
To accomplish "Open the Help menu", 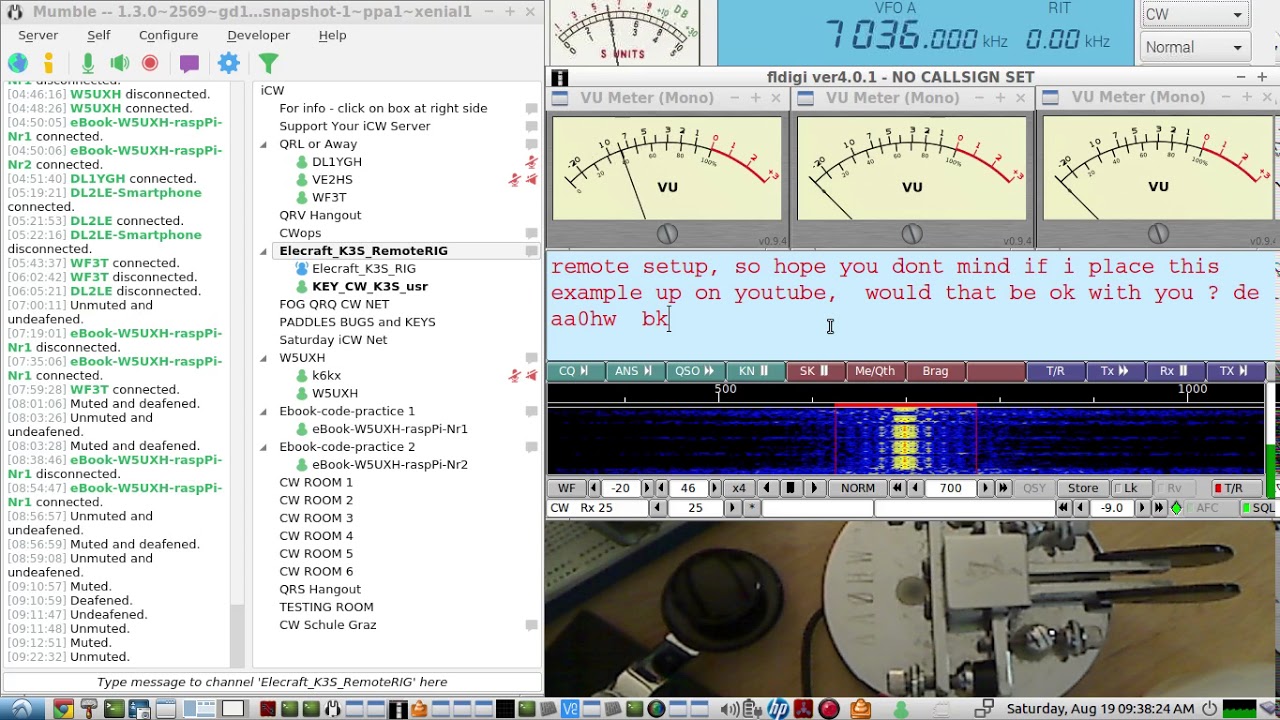I will click(x=332, y=35).
